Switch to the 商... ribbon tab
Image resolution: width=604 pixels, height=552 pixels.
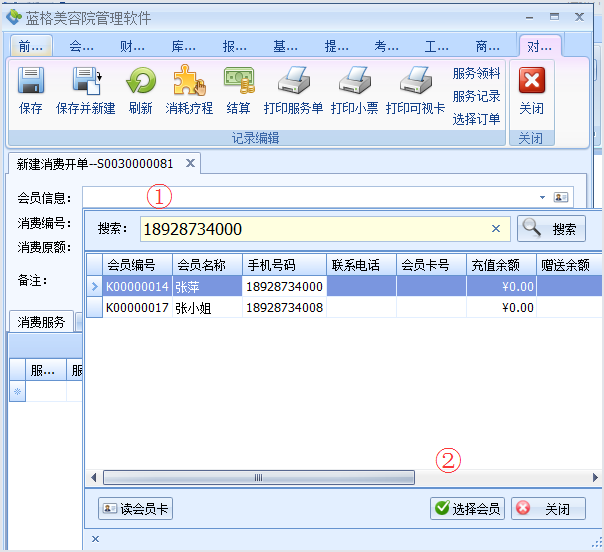(x=488, y=46)
